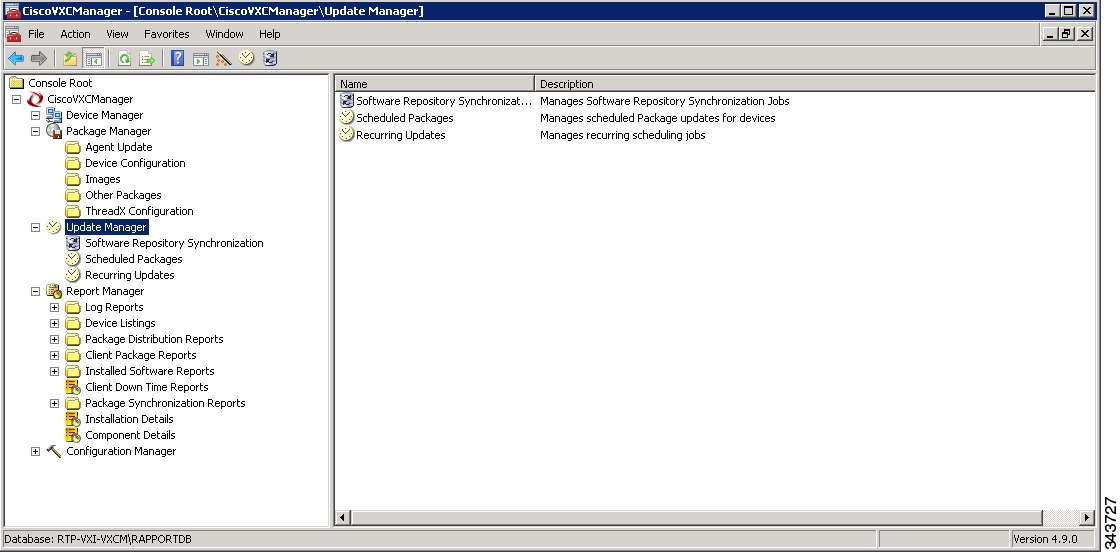Click the horizontal scrollbar right arrow
The width and height of the screenshot is (1120, 552).
click(1086, 517)
